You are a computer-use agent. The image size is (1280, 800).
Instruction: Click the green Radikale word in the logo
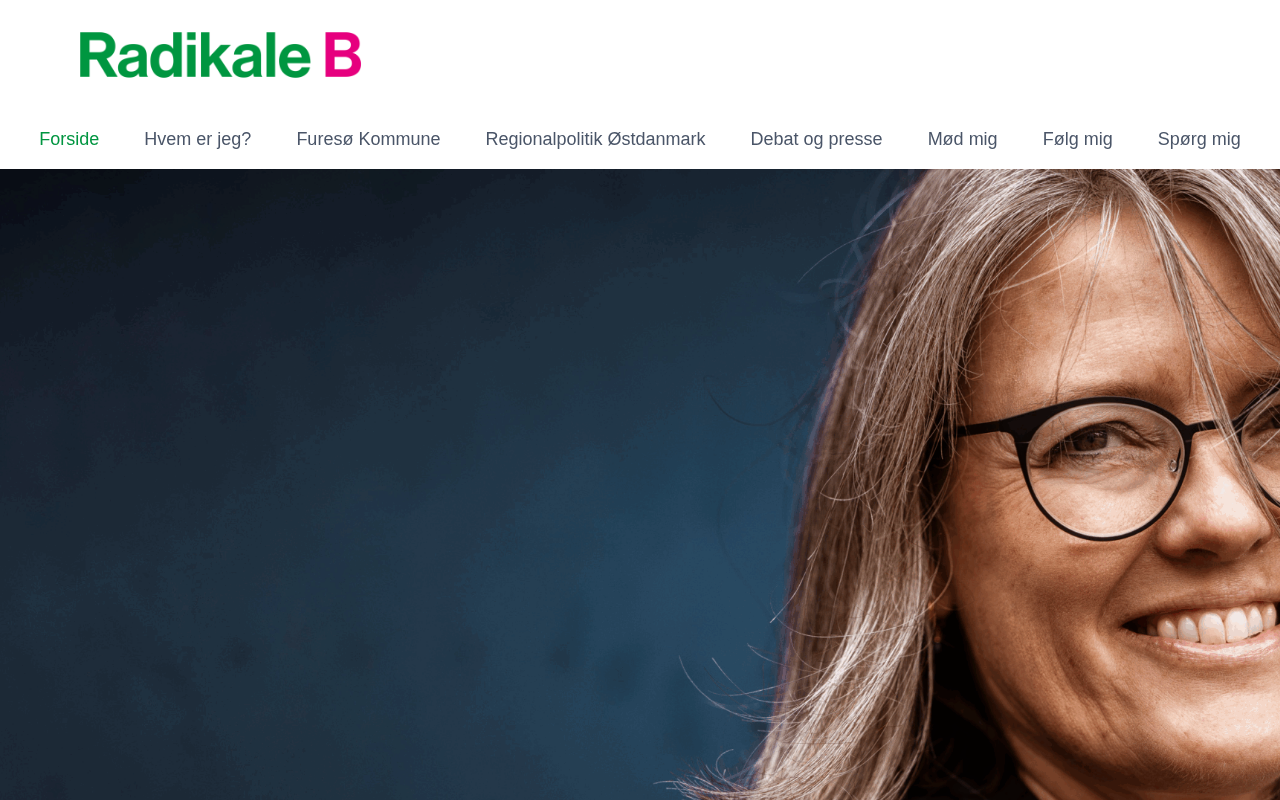click(x=195, y=55)
